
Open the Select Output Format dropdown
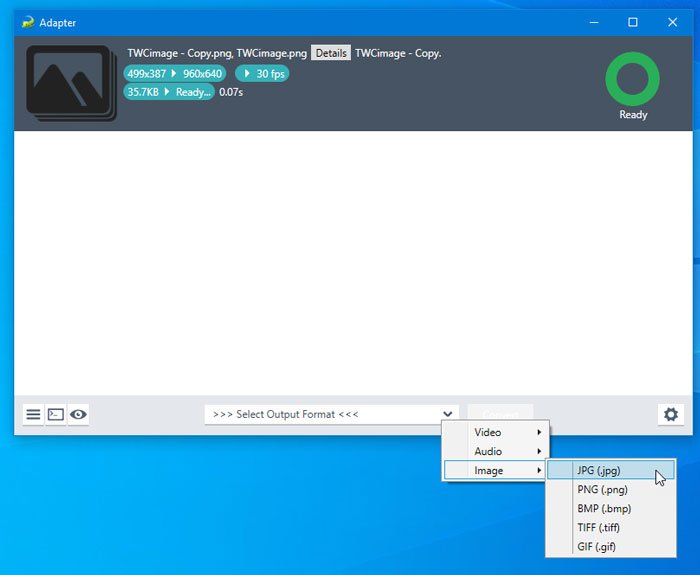tap(331, 414)
